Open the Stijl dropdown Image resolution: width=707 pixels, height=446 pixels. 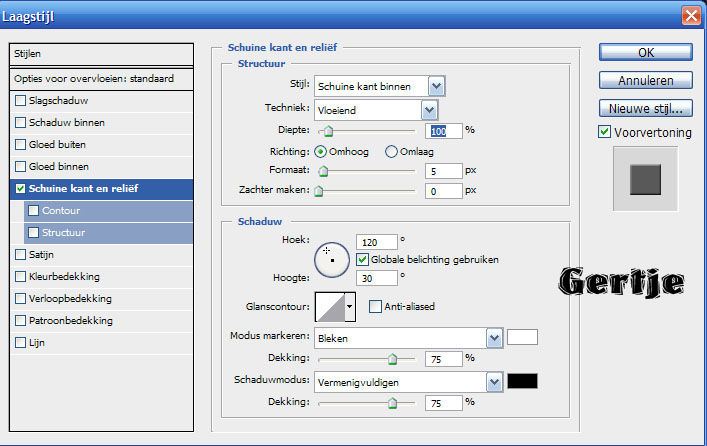tap(436, 86)
